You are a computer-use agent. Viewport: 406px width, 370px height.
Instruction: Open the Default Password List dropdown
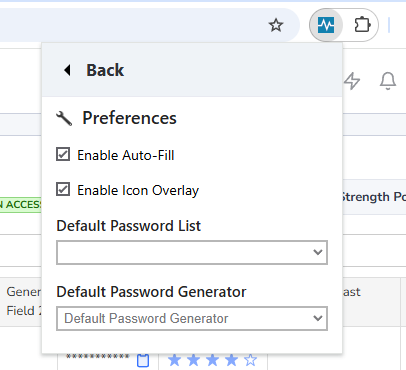[x=192, y=252]
